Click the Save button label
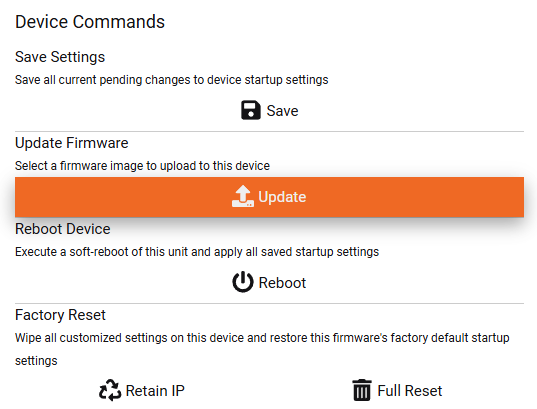 point(282,111)
